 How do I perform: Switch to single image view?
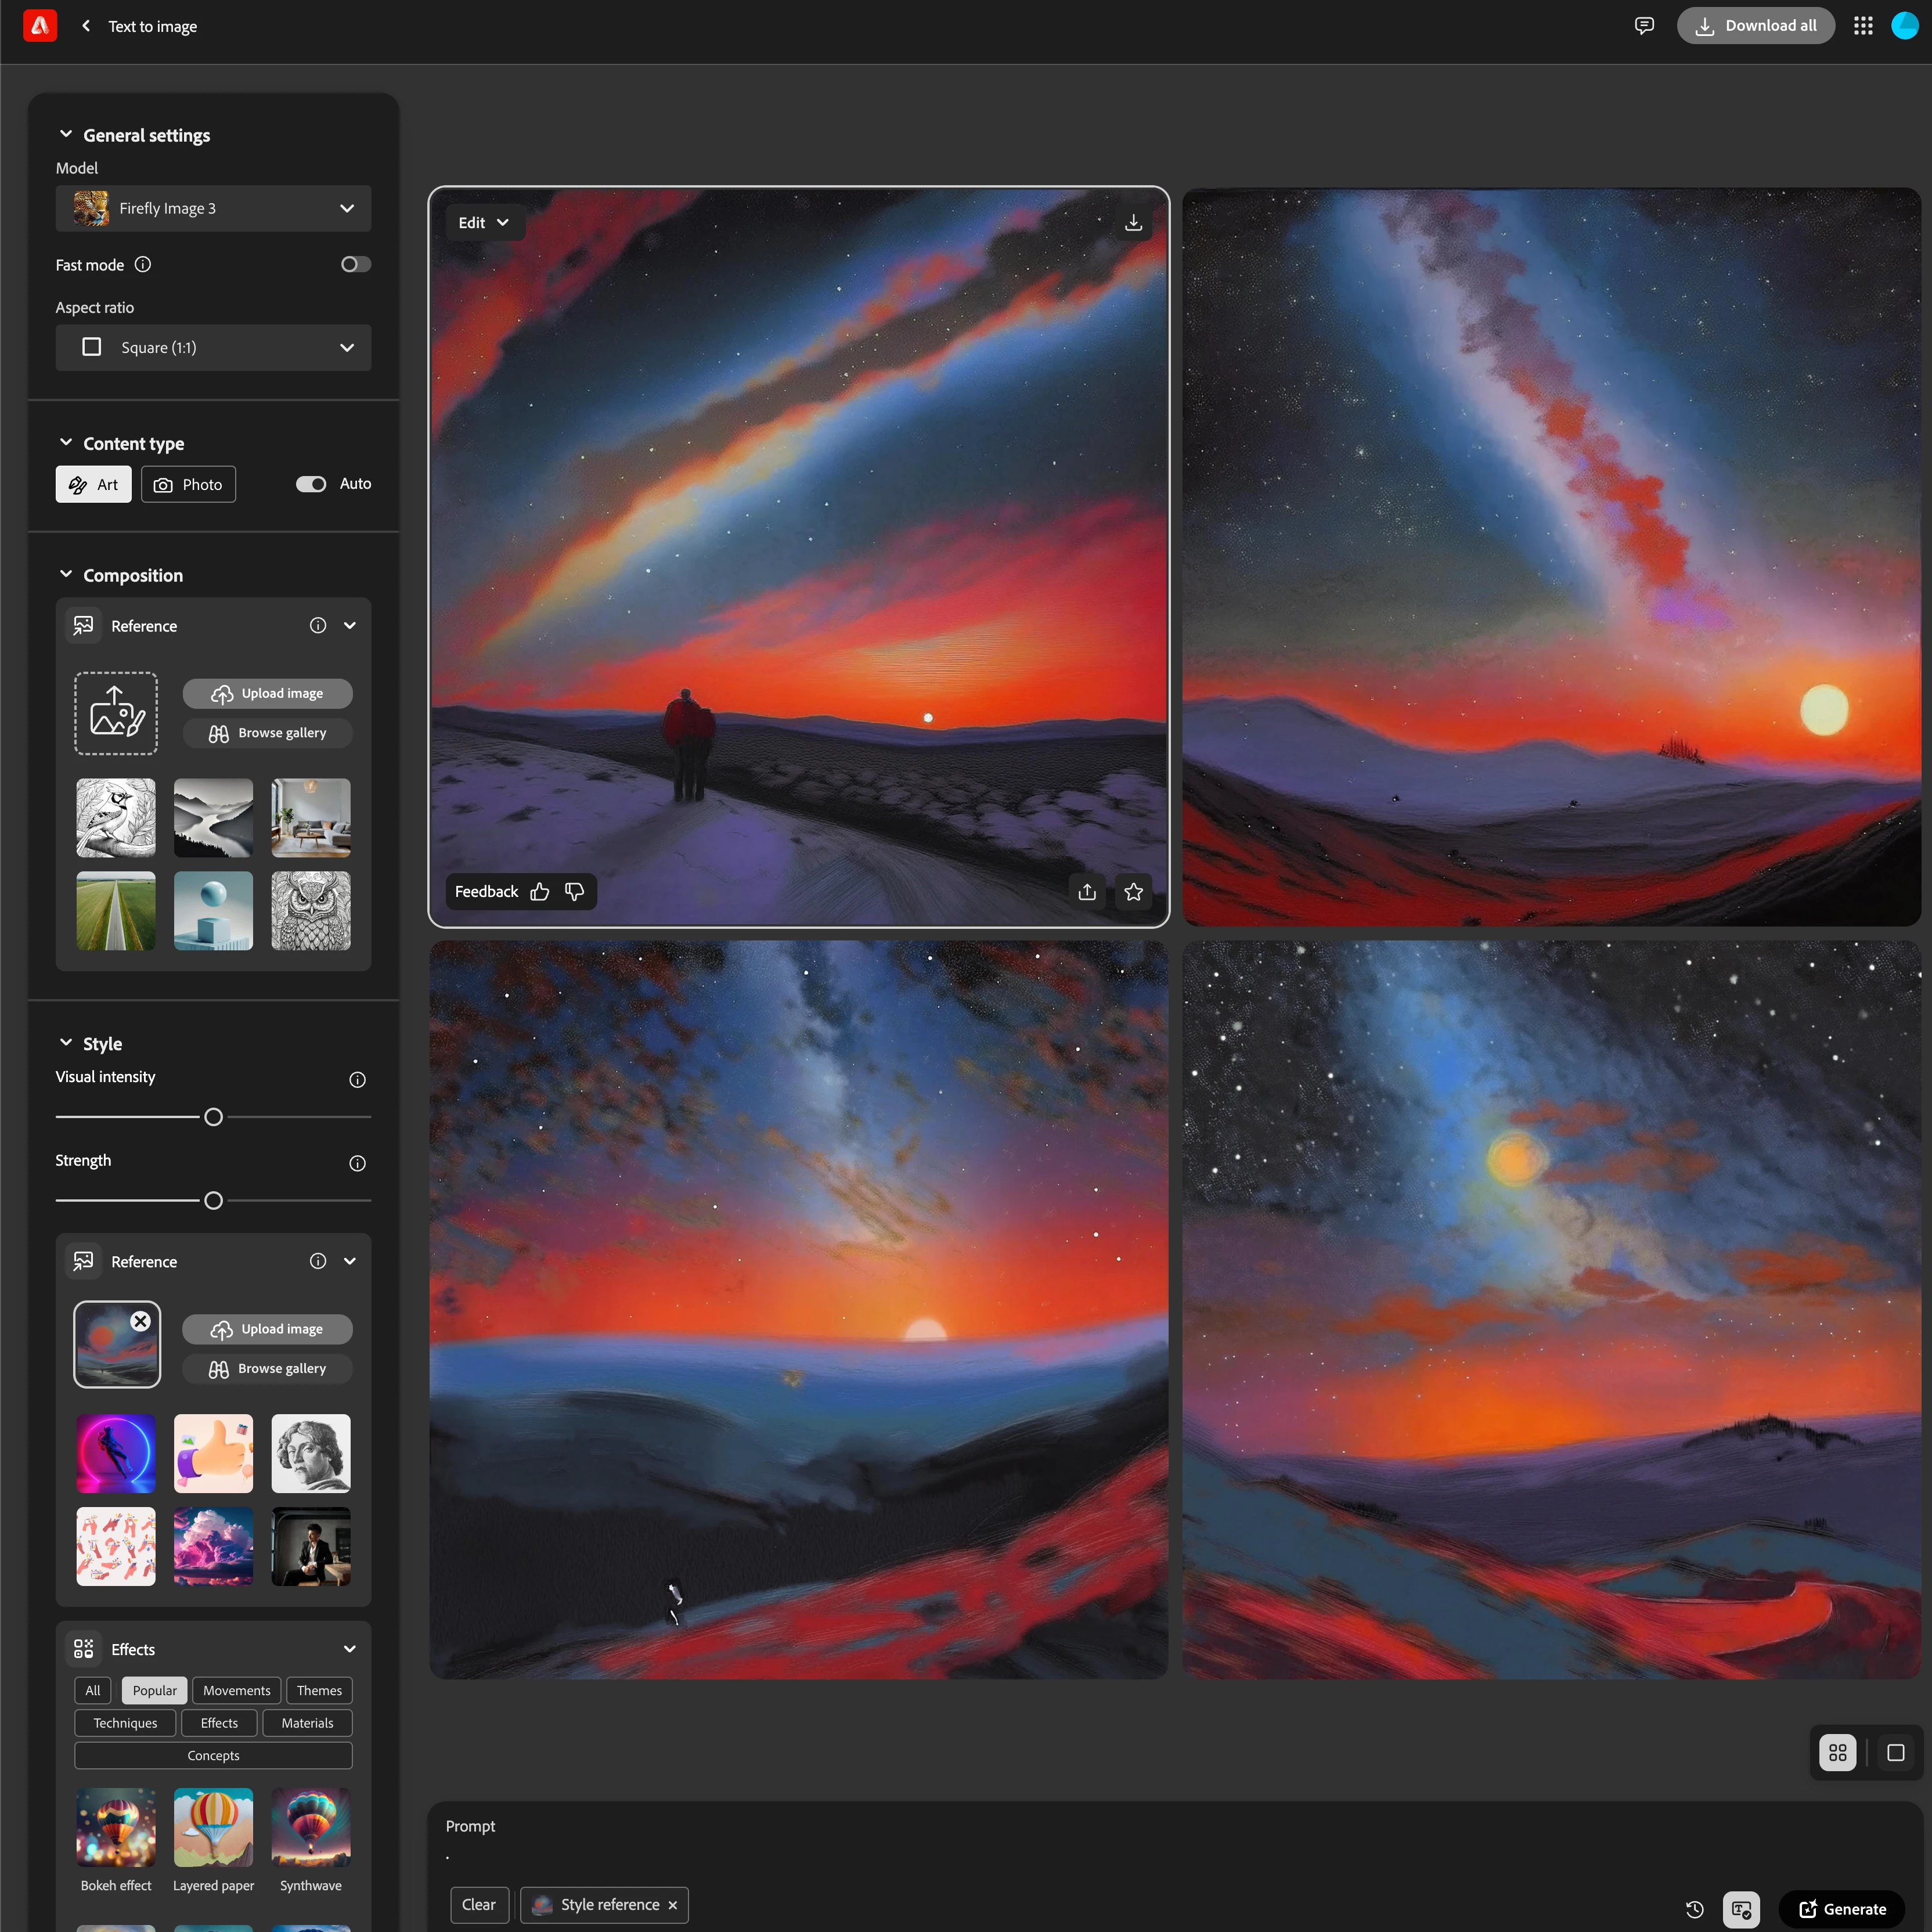[1895, 1753]
